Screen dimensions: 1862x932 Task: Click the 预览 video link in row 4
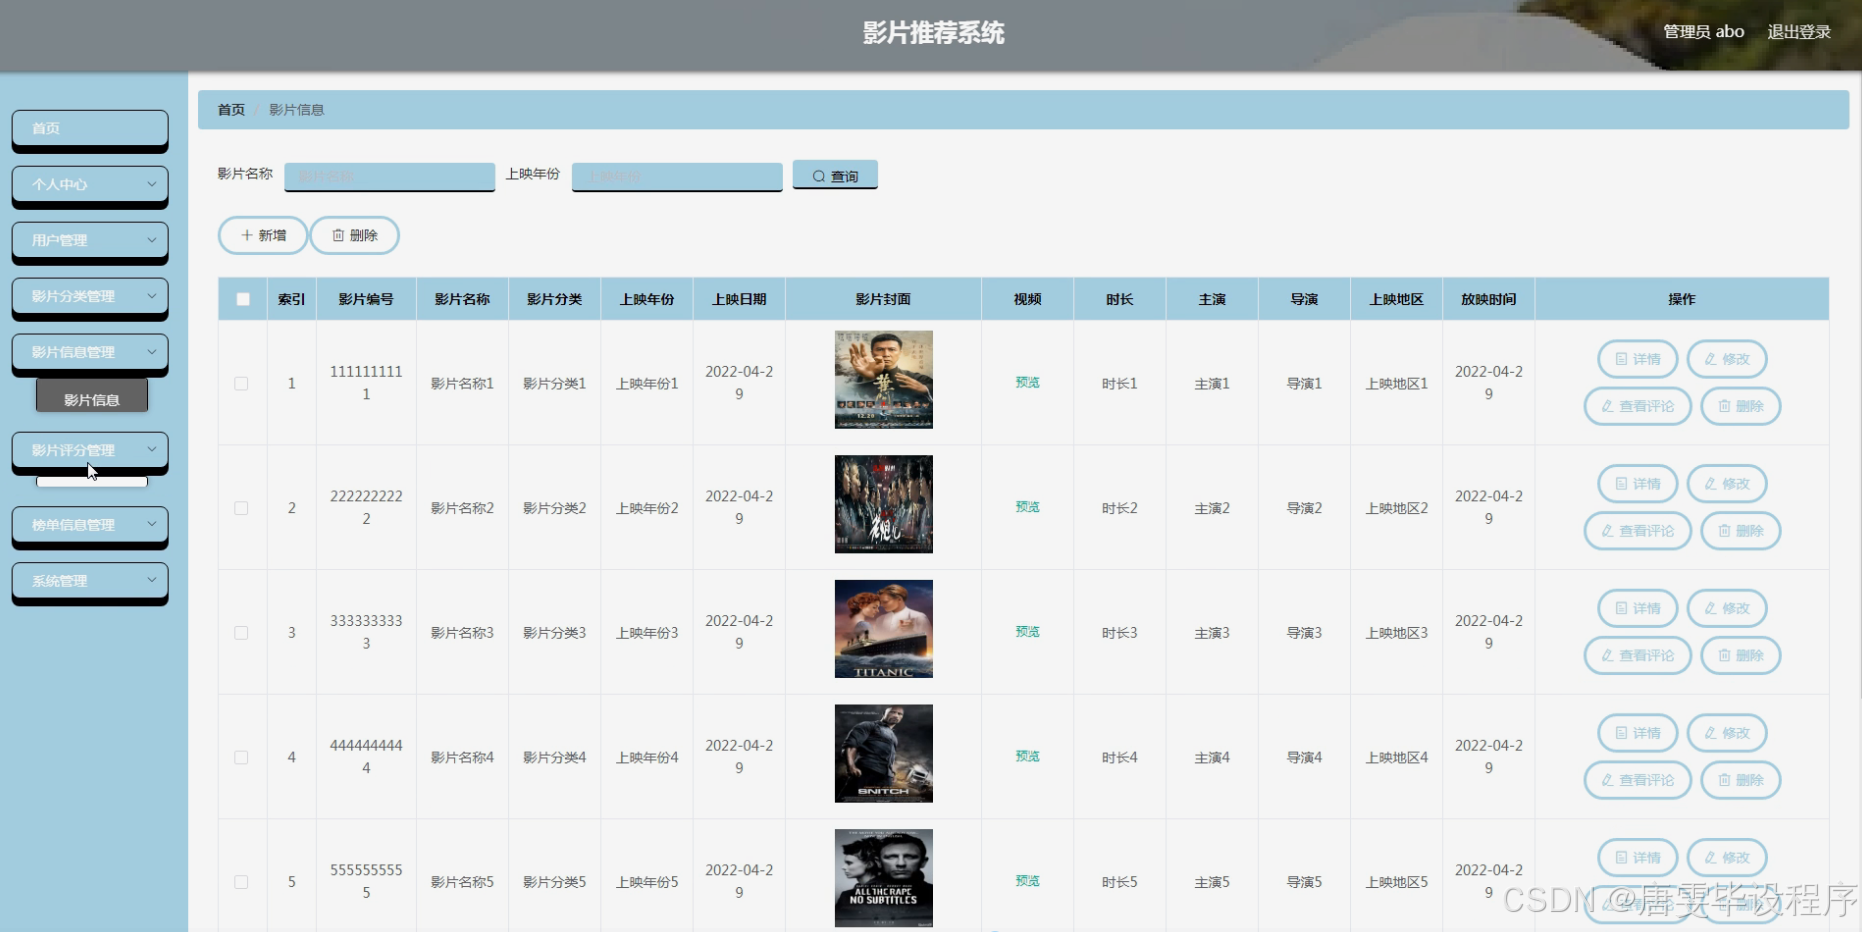click(1028, 757)
